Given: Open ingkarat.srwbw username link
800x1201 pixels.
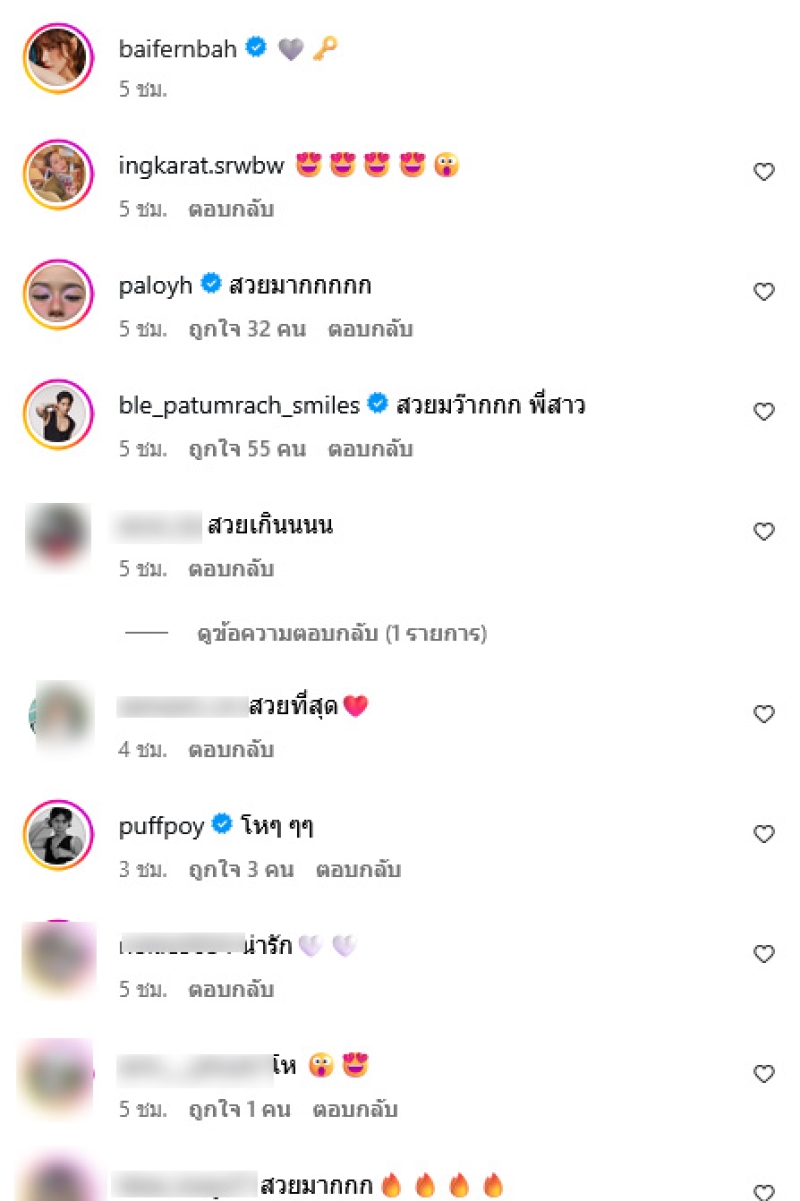Looking at the screenshot, I should (x=201, y=166).
